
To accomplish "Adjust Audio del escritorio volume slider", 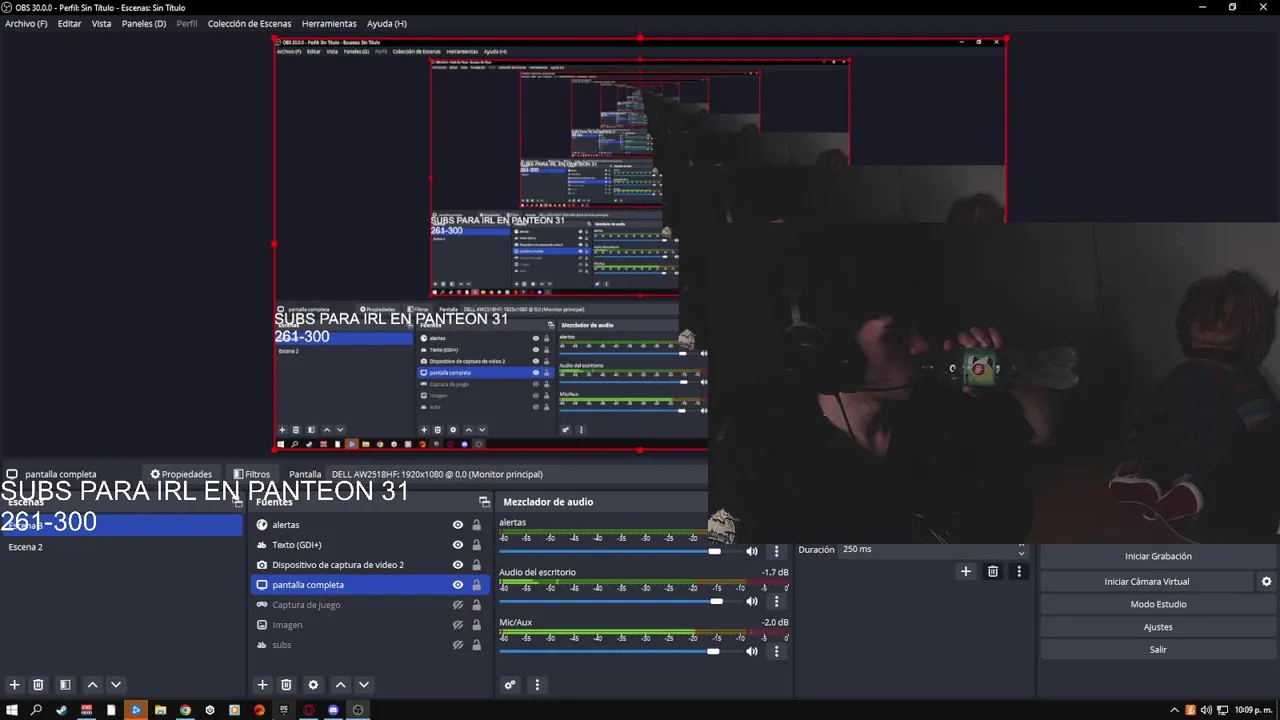I will click(716, 601).
